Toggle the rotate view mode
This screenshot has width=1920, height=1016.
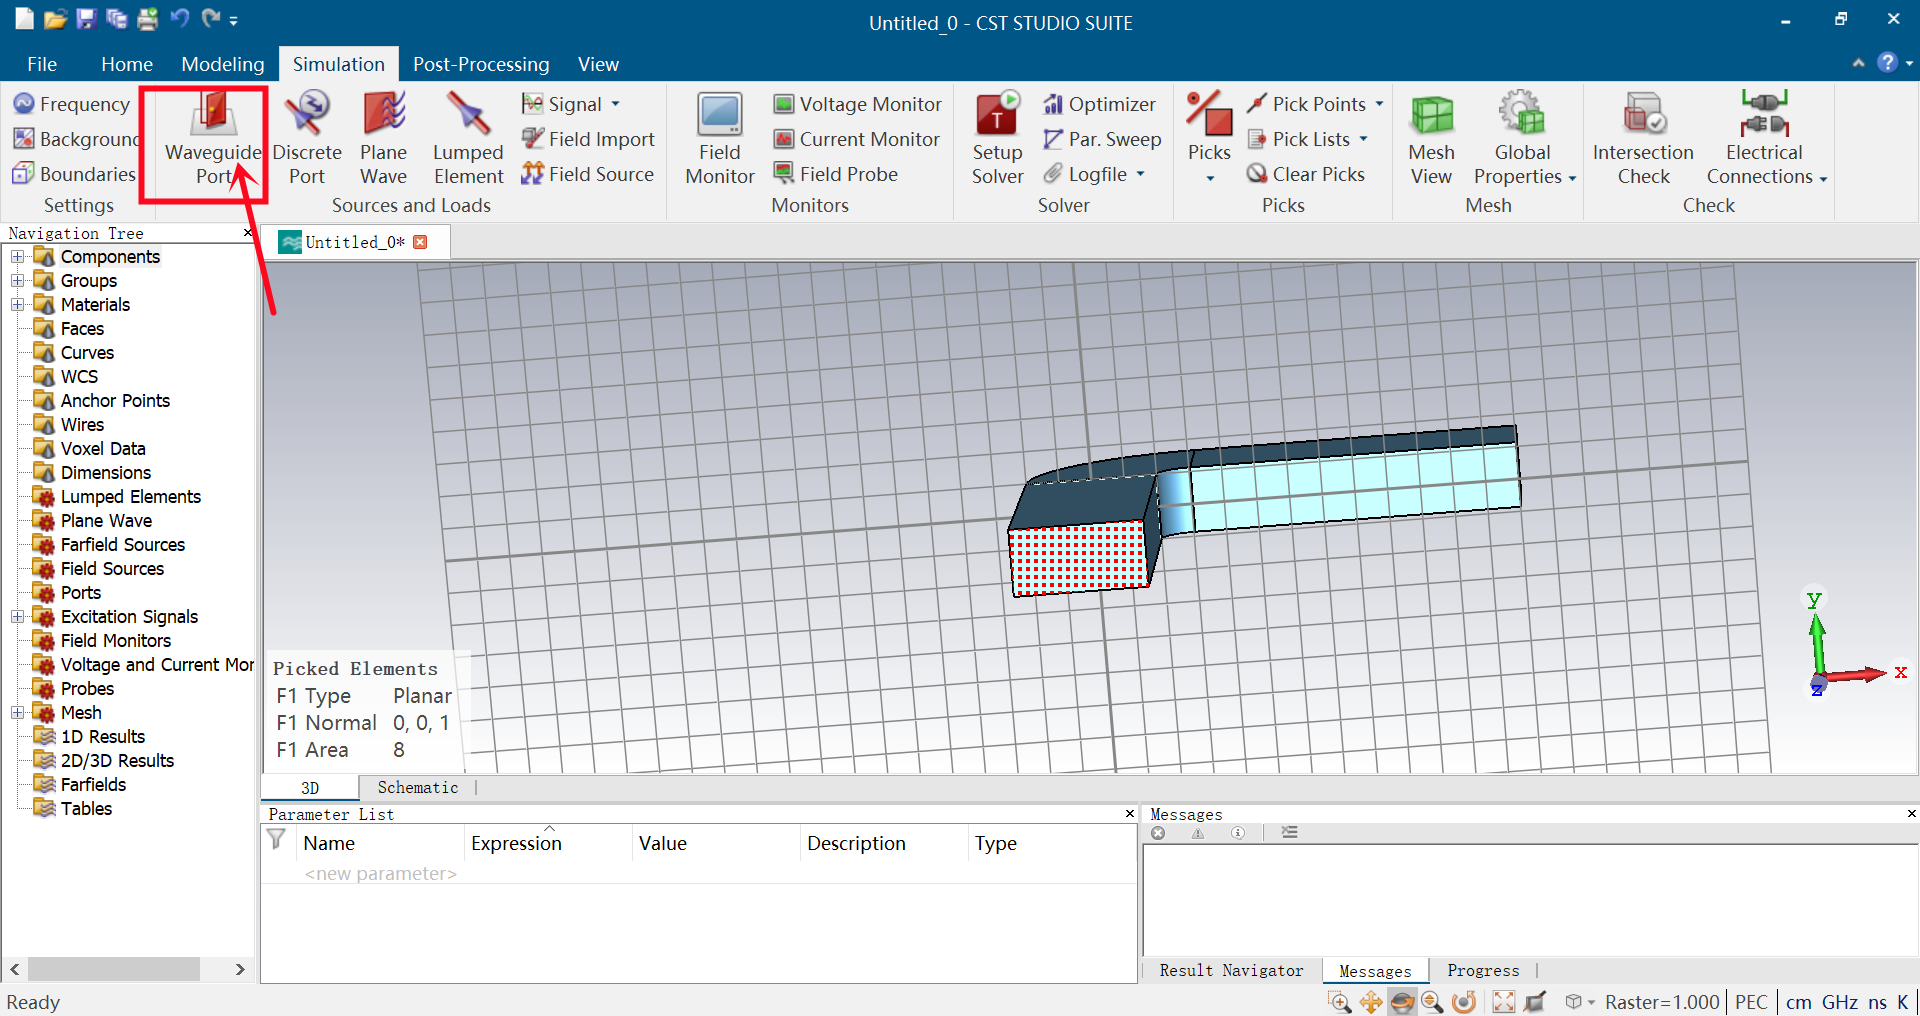tap(1402, 1002)
